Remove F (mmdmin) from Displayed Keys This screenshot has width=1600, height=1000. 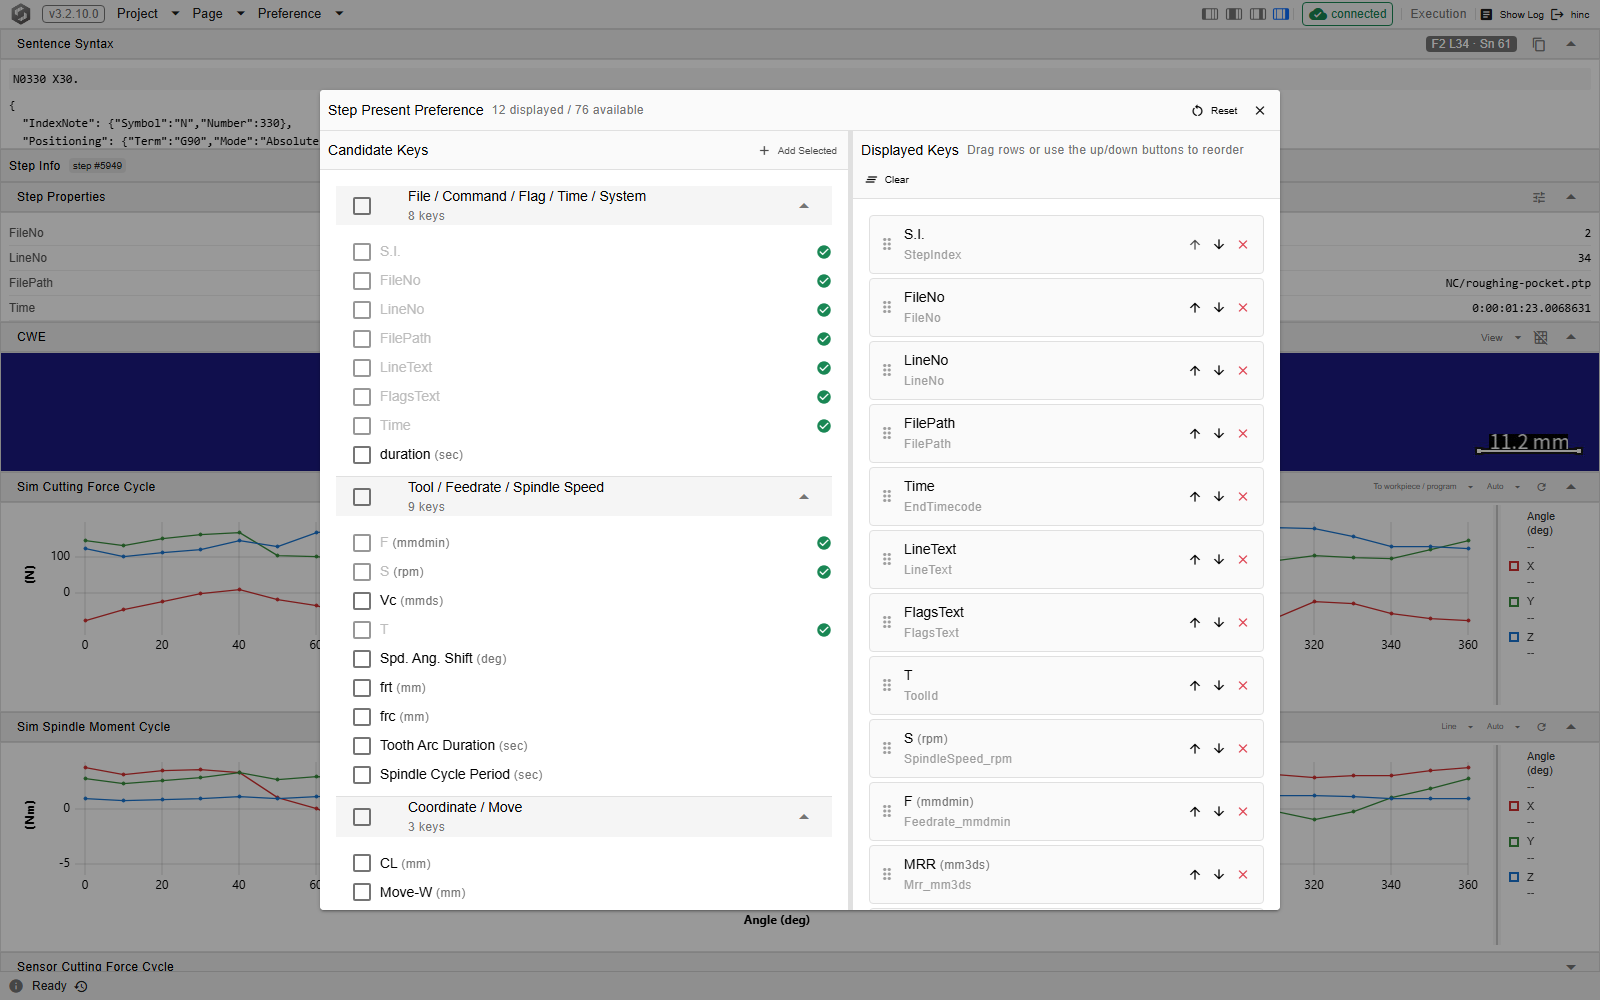pyautogui.click(x=1243, y=812)
